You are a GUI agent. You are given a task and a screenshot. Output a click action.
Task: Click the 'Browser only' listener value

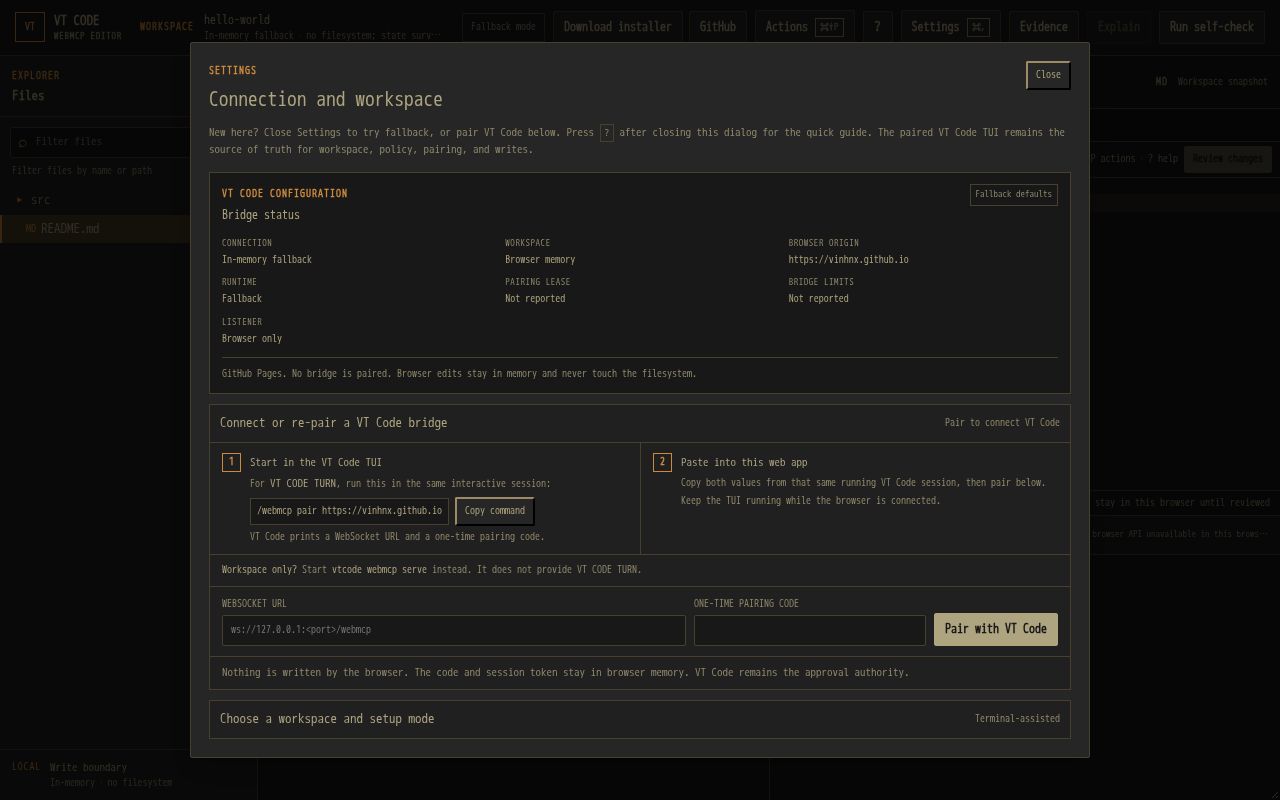(x=252, y=339)
